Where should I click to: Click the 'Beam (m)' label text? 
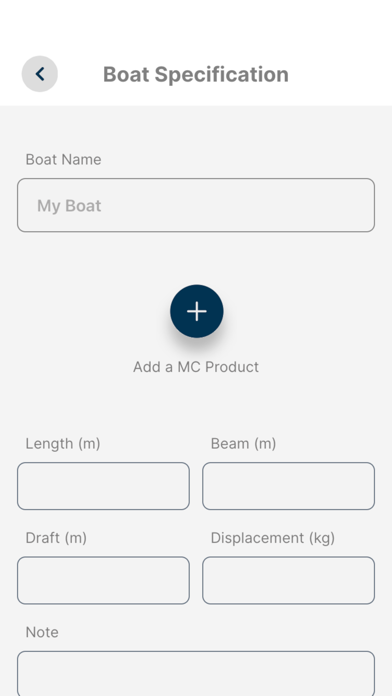243,443
